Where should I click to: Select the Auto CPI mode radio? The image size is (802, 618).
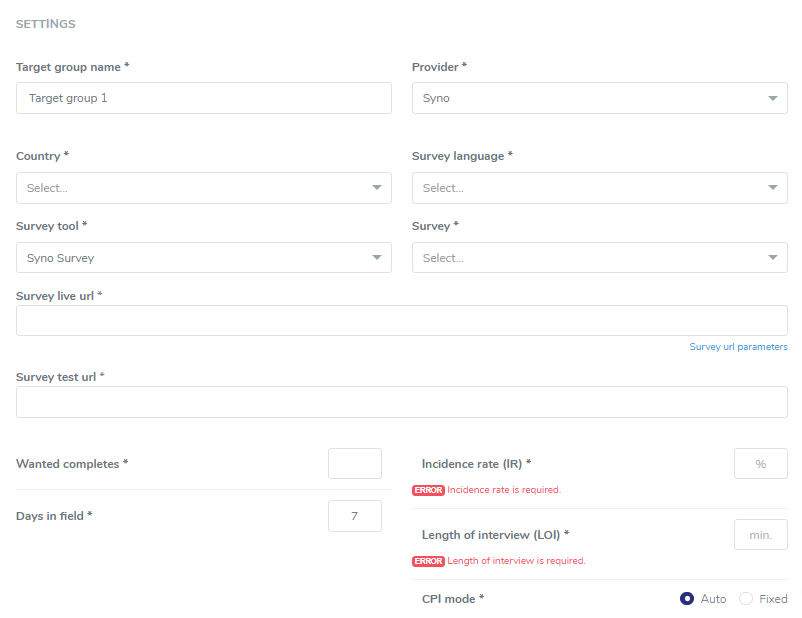point(687,599)
